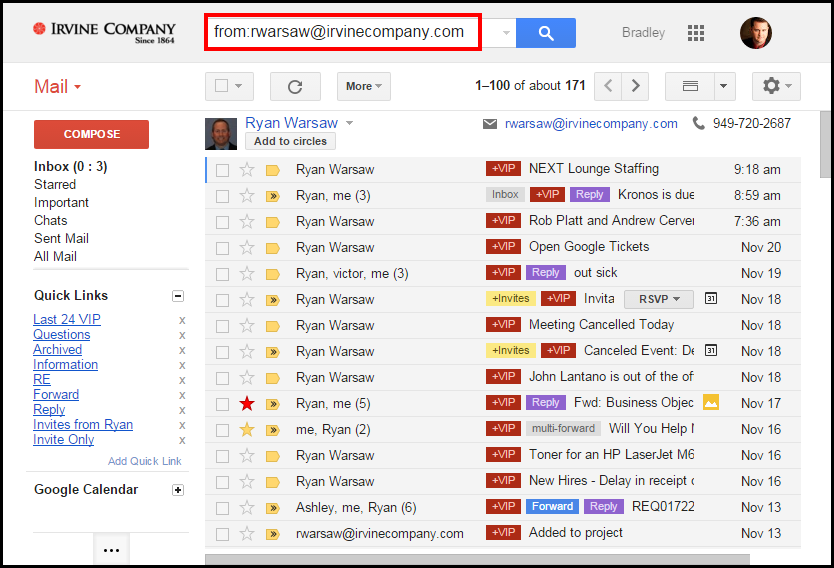Click the rwarsaw@irvinecompany.com contact link
Viewport: 834px width, 568px height.
click(591, 124)
